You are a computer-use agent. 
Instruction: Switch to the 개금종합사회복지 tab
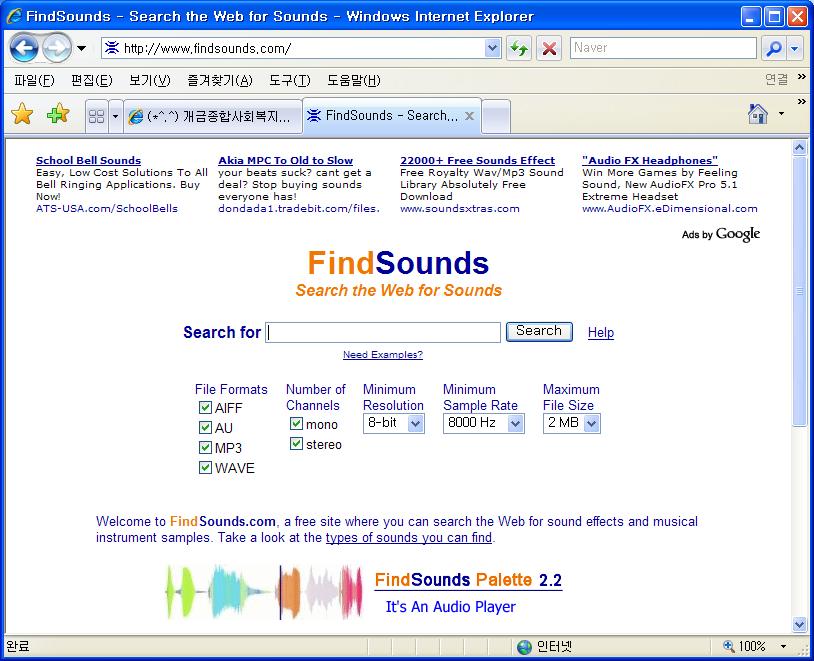pyautogui.click(x=213, y=116)
